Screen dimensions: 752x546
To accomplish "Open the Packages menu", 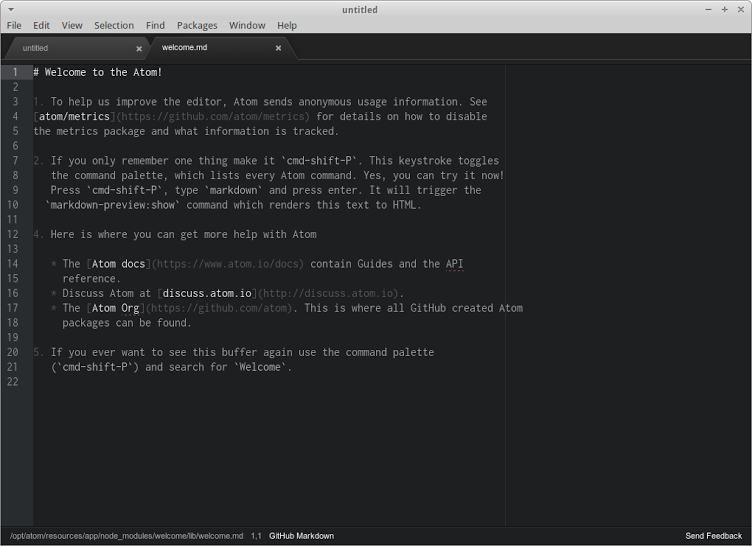I will coord(197,25).
